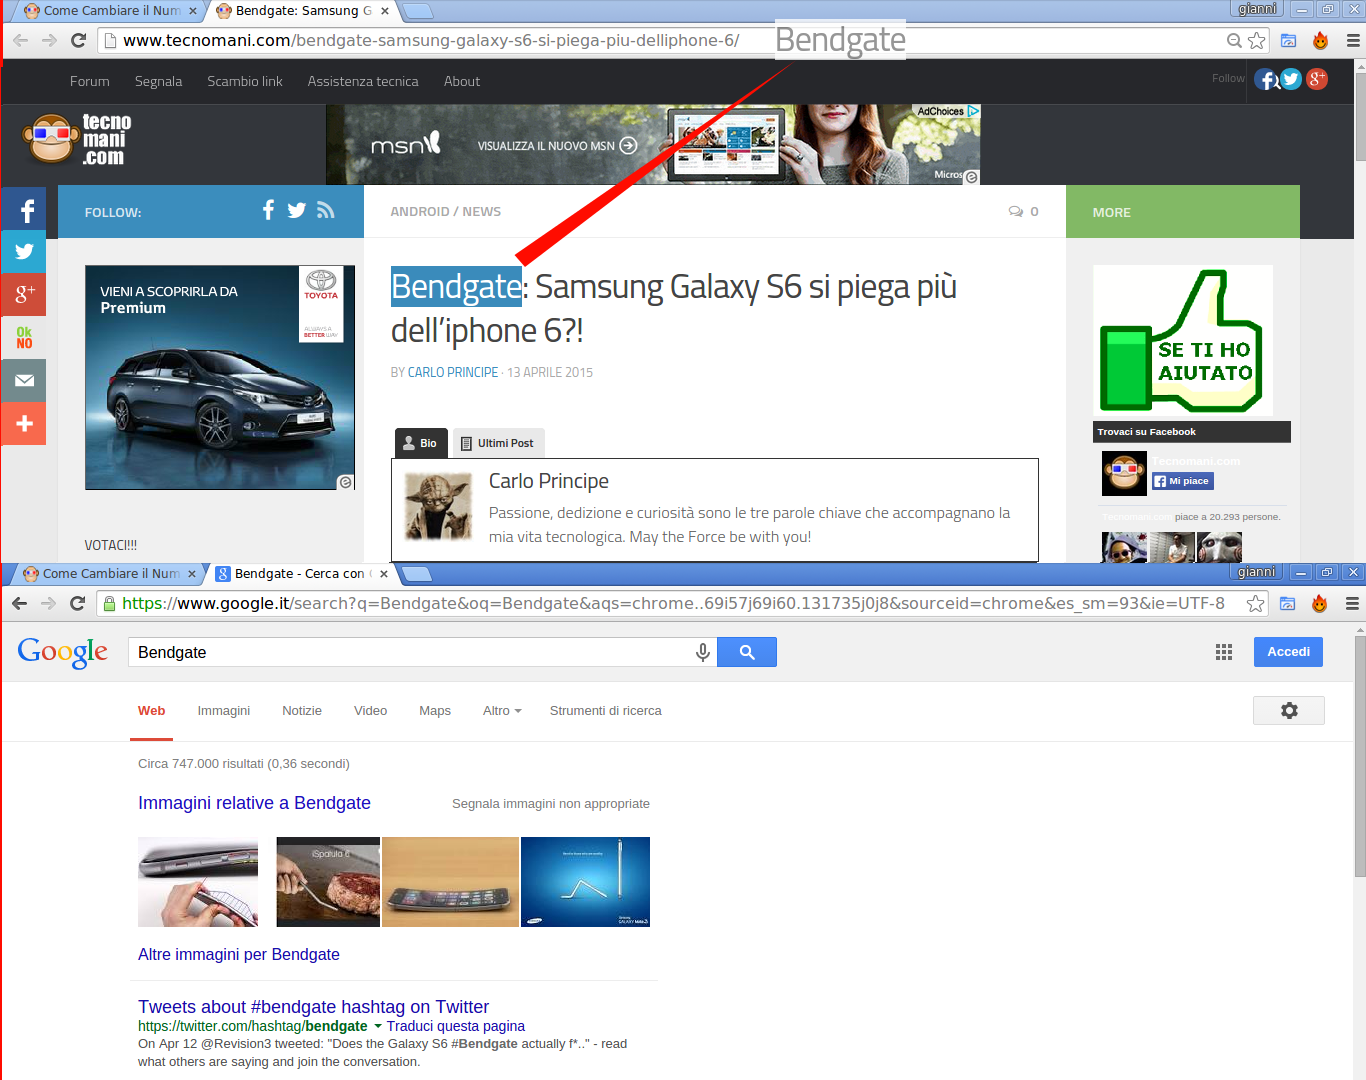This screenshot has width=1366, height=1080.
Task: Click Google voice search microphone icon
Action: point(703,652)
